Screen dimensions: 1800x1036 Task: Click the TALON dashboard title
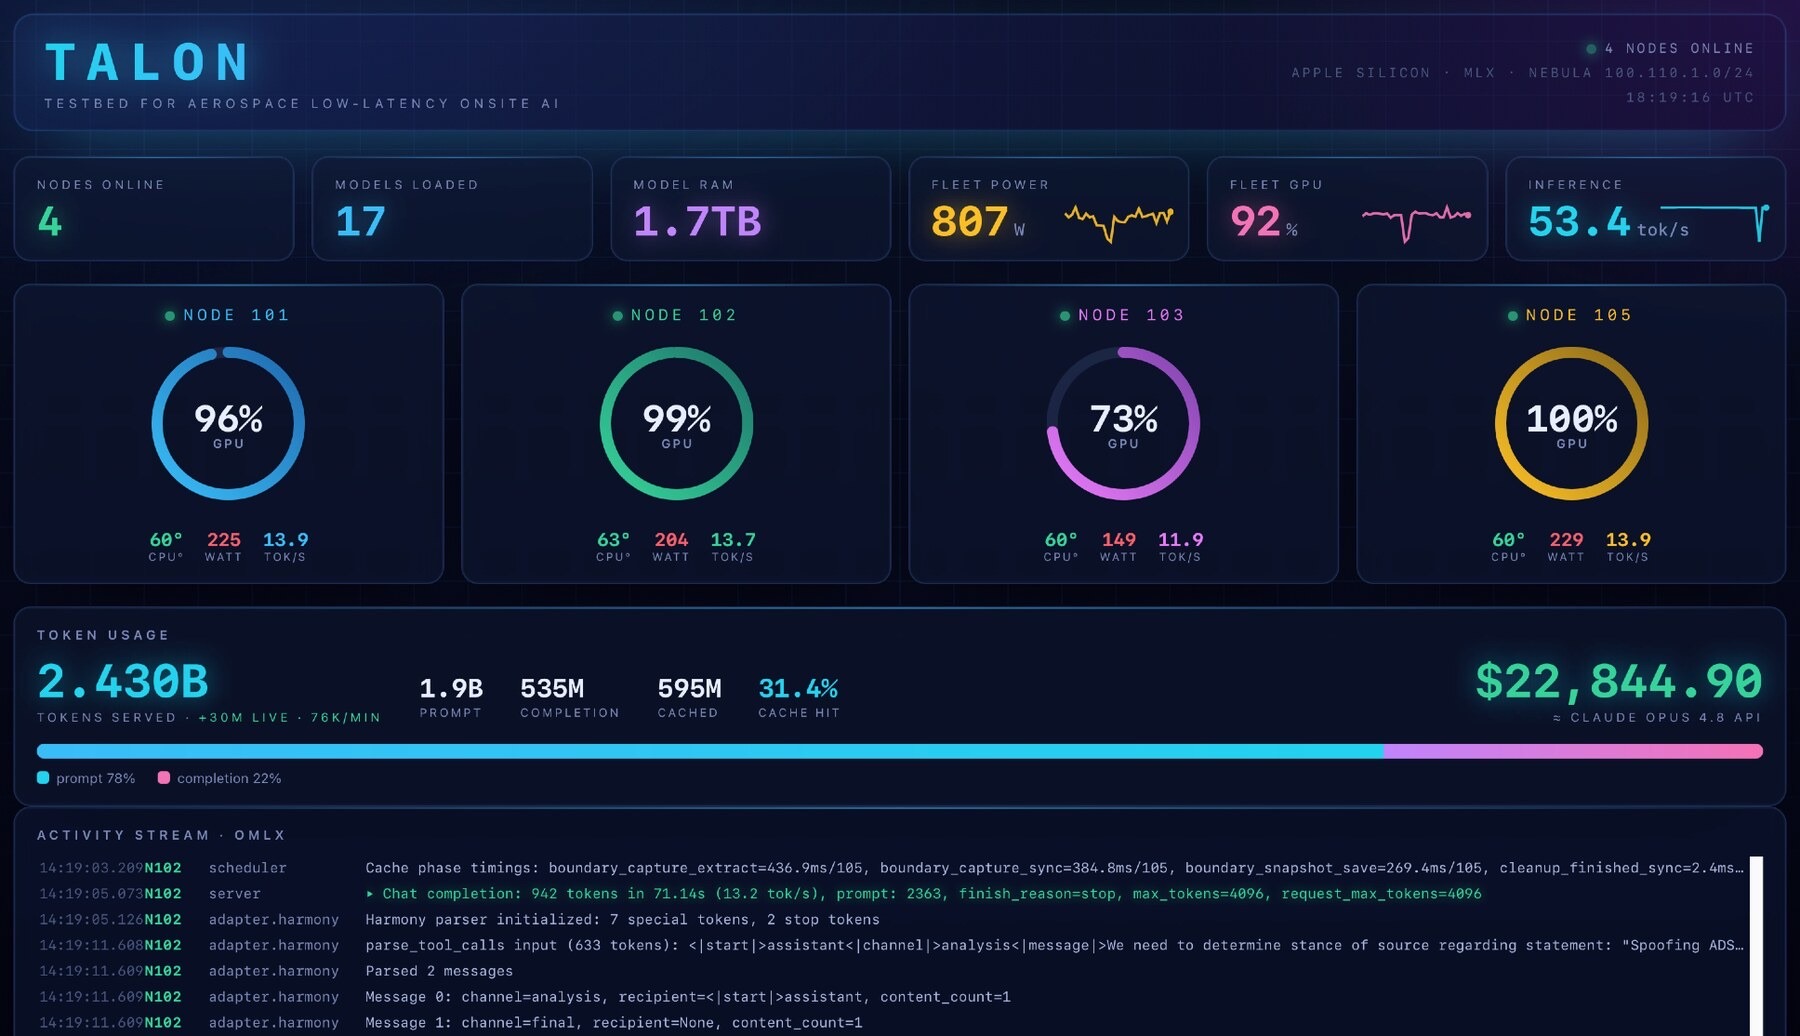[x=149, y=63]
